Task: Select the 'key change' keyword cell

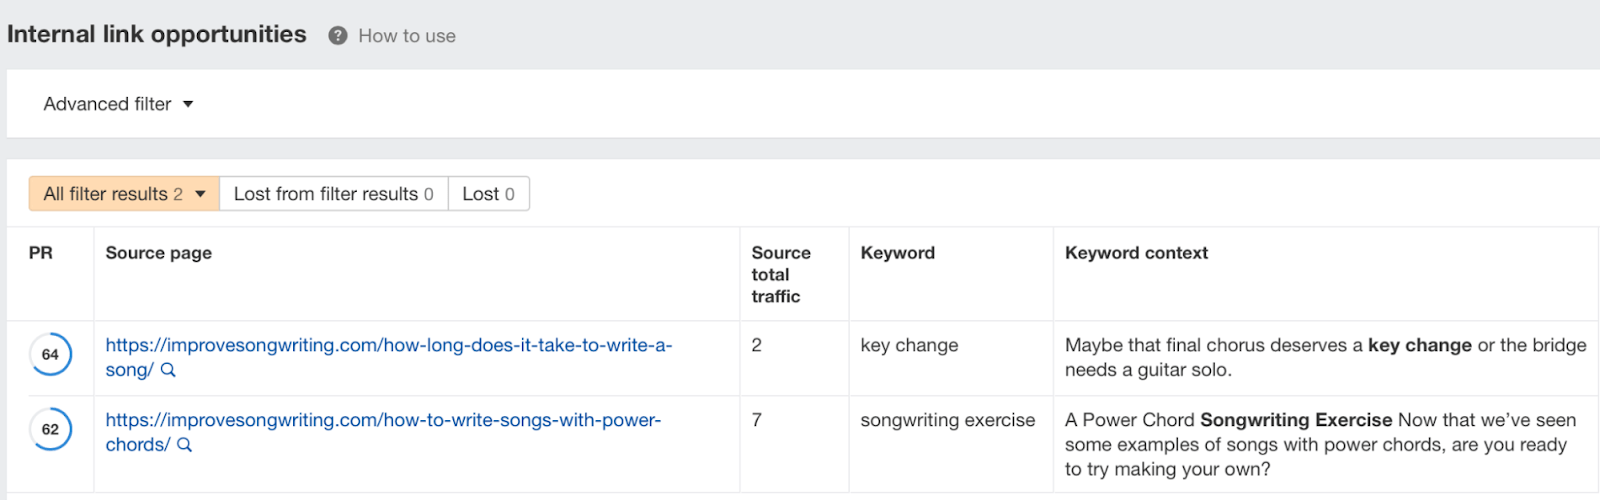Action: point(909,346)
